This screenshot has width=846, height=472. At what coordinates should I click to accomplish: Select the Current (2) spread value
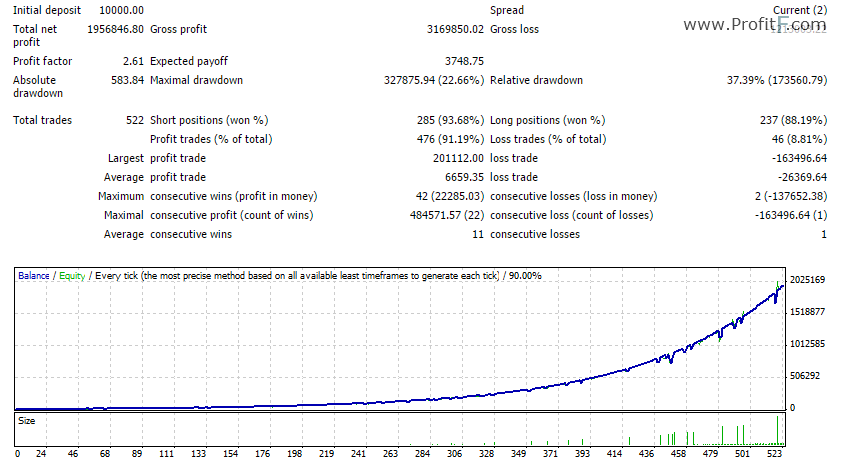(x=800, y=10)
